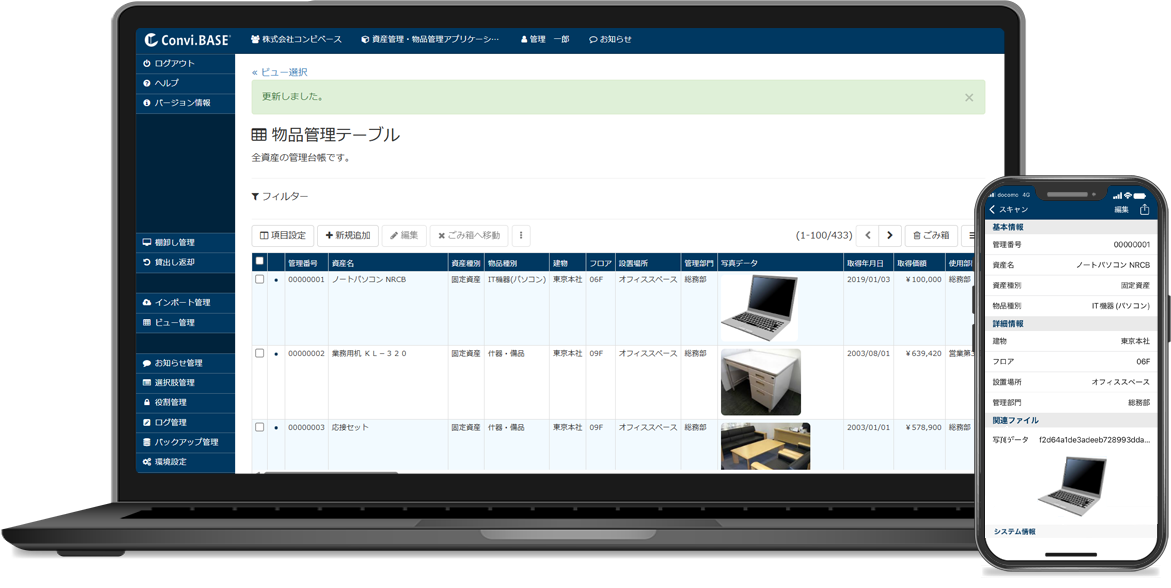Screen dimensions: 1171x588
Task: Go to previous page of records
Action: (867, 236)
